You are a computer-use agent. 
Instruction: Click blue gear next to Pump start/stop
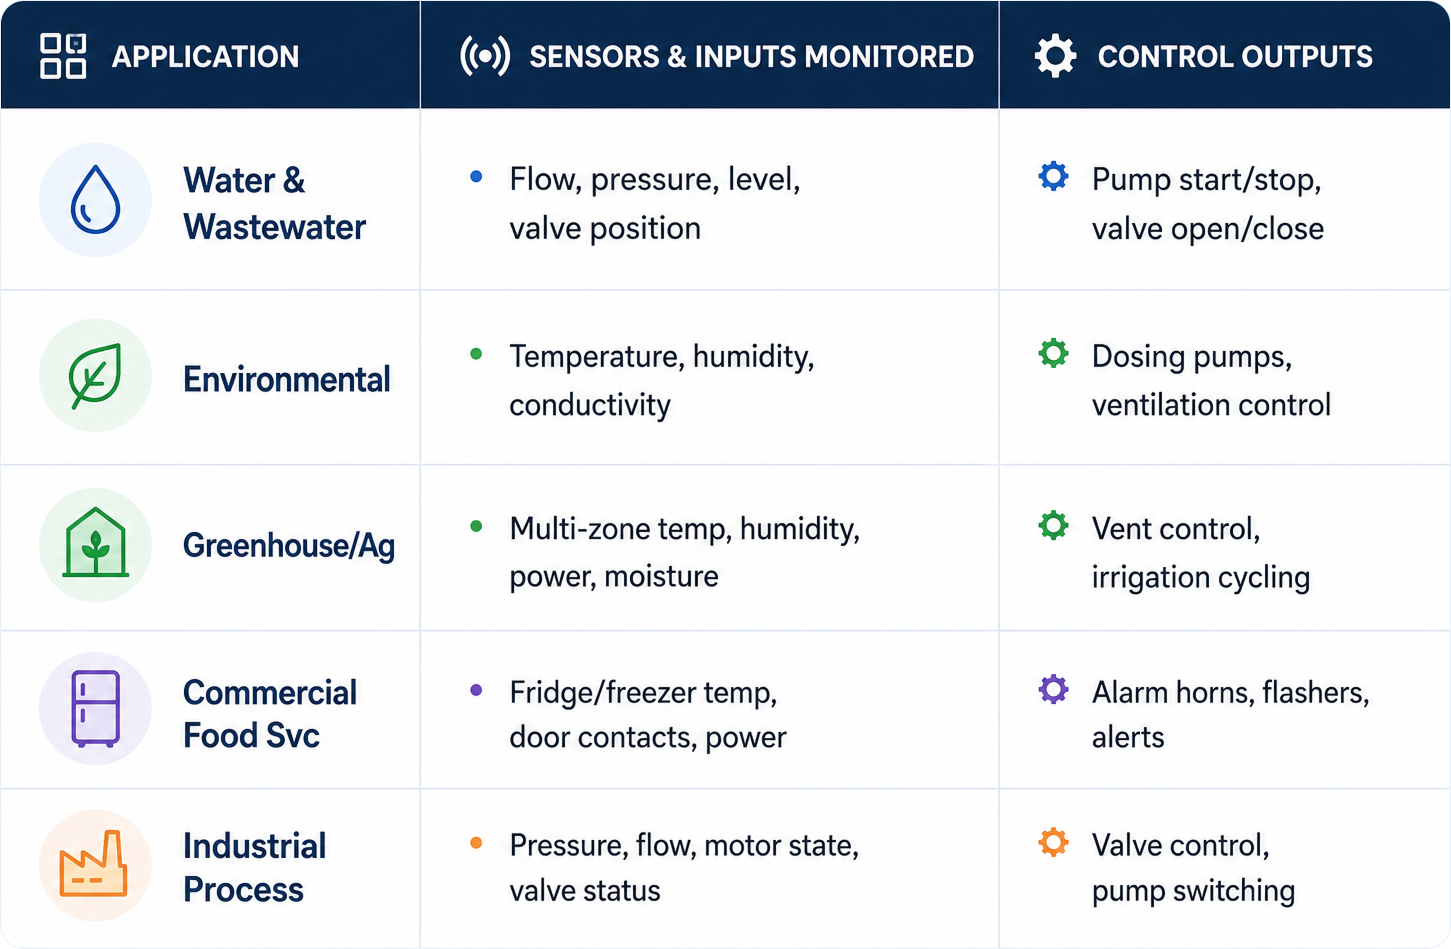coord(1053,177)
